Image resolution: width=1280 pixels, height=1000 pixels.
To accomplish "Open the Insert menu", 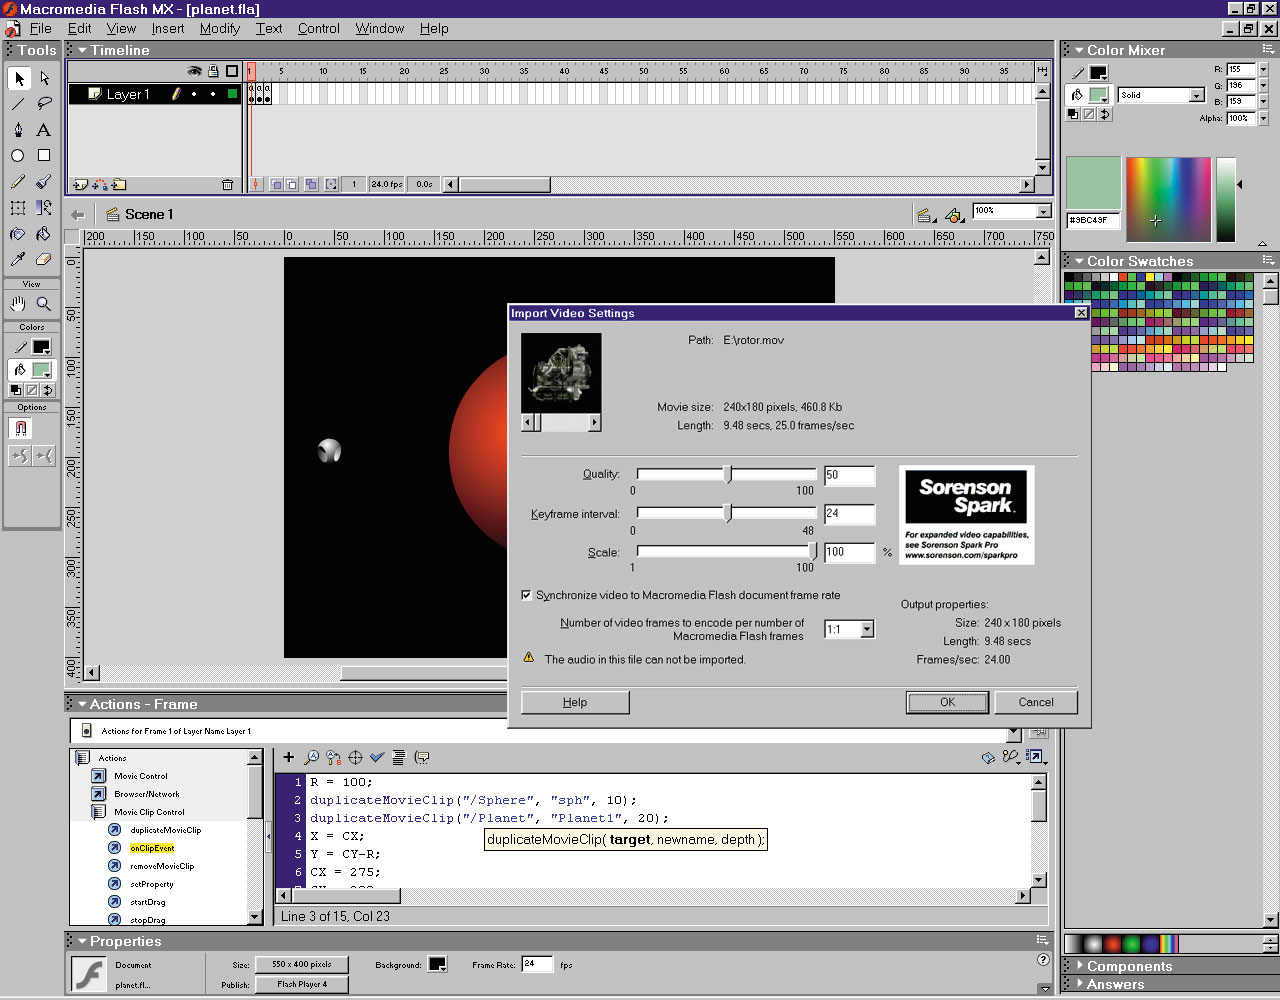I will click(x=168, y=28).
